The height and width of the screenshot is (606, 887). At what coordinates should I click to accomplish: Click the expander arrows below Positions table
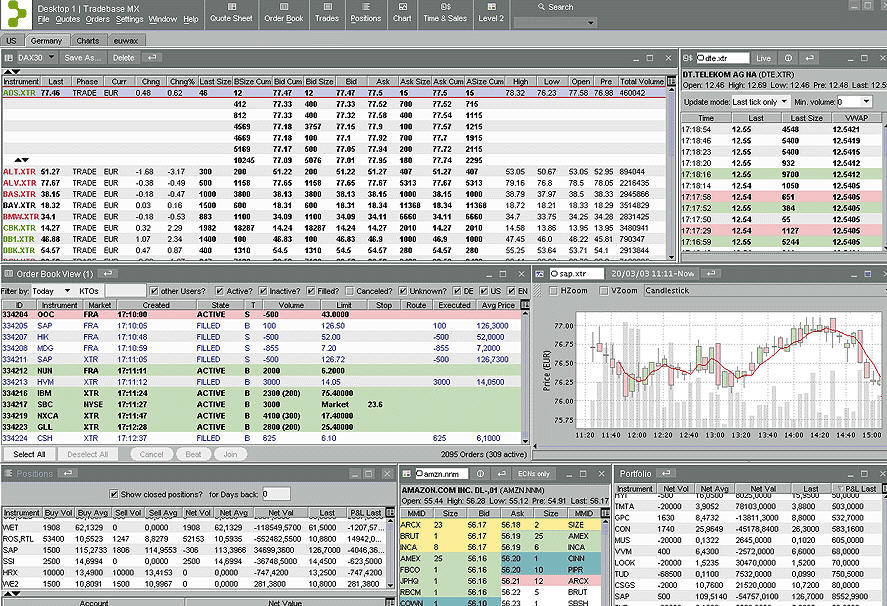click(x=12, y=594)
